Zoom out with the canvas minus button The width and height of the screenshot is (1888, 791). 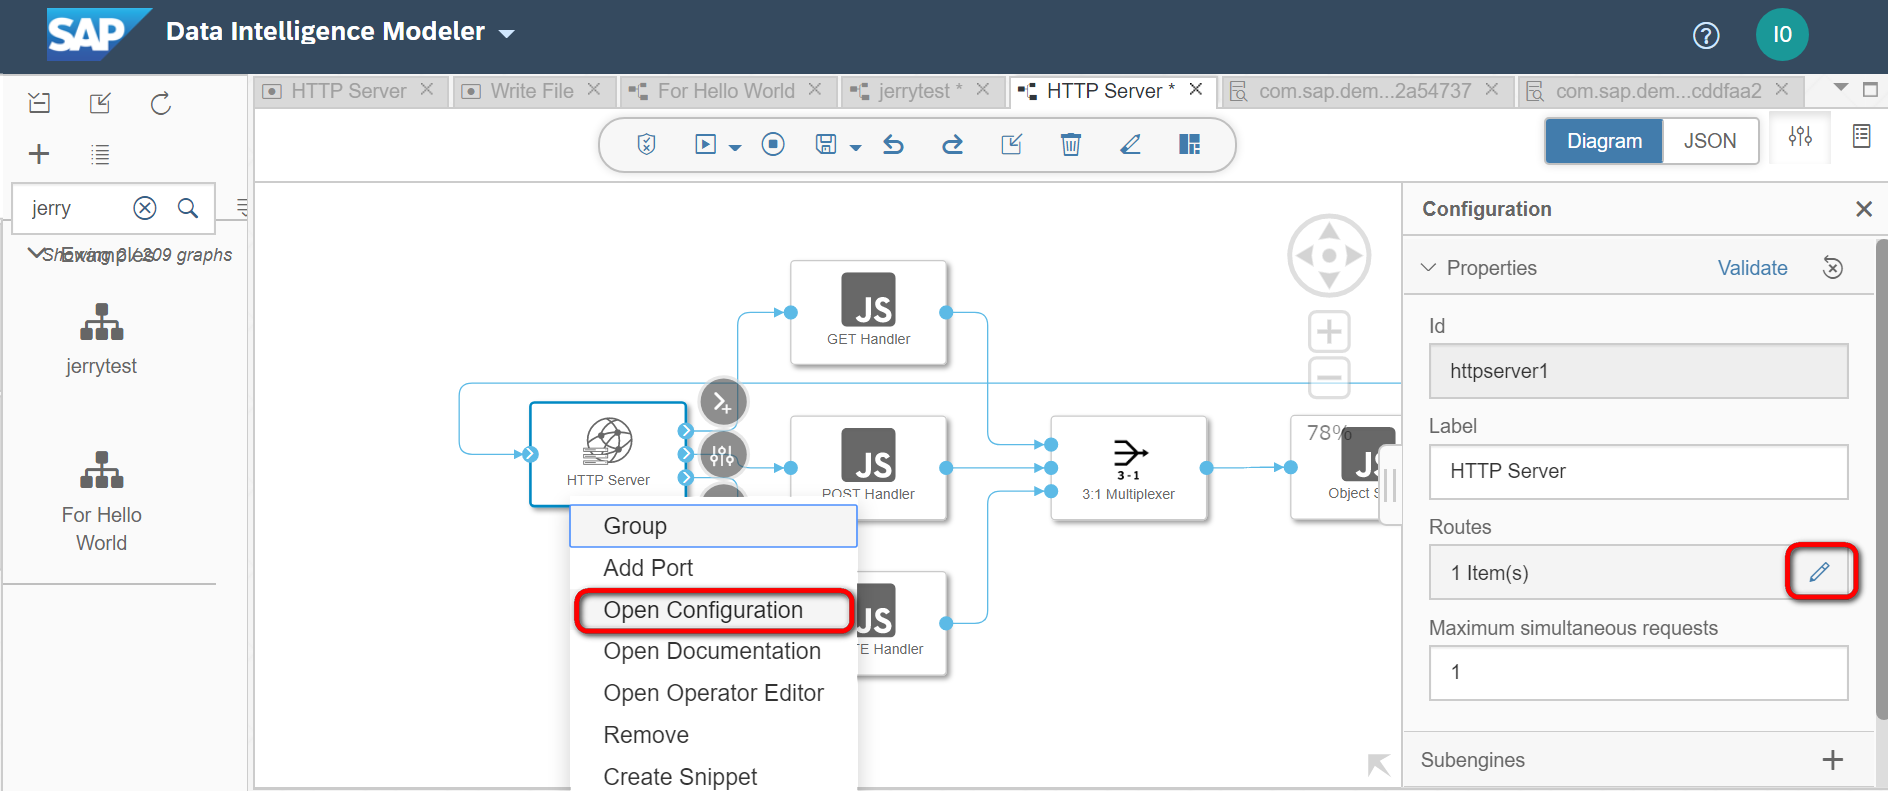pyautogui.click(x=1329, y=377)
